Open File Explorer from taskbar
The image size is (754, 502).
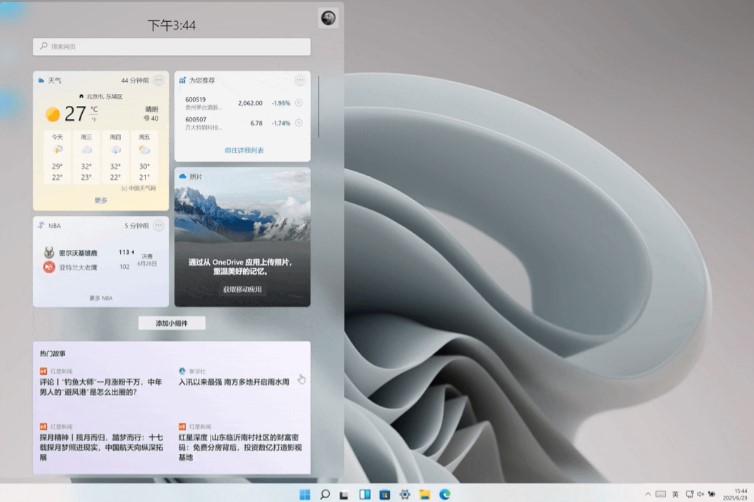tap(425, 494)
